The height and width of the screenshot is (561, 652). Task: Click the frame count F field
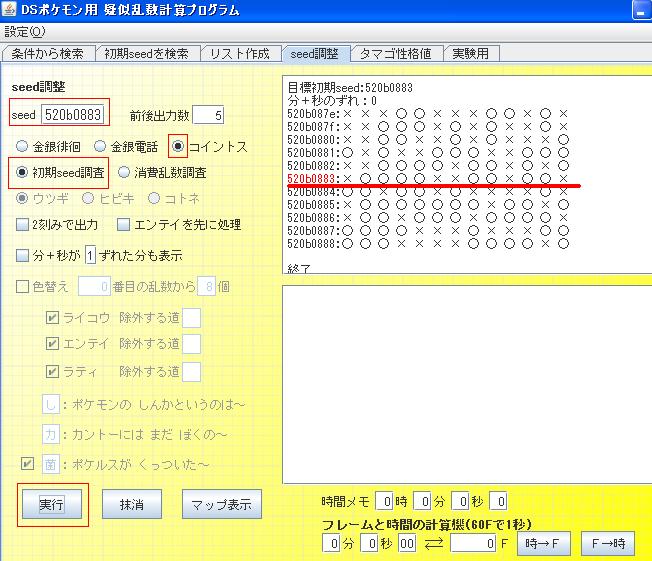point(473,543)
